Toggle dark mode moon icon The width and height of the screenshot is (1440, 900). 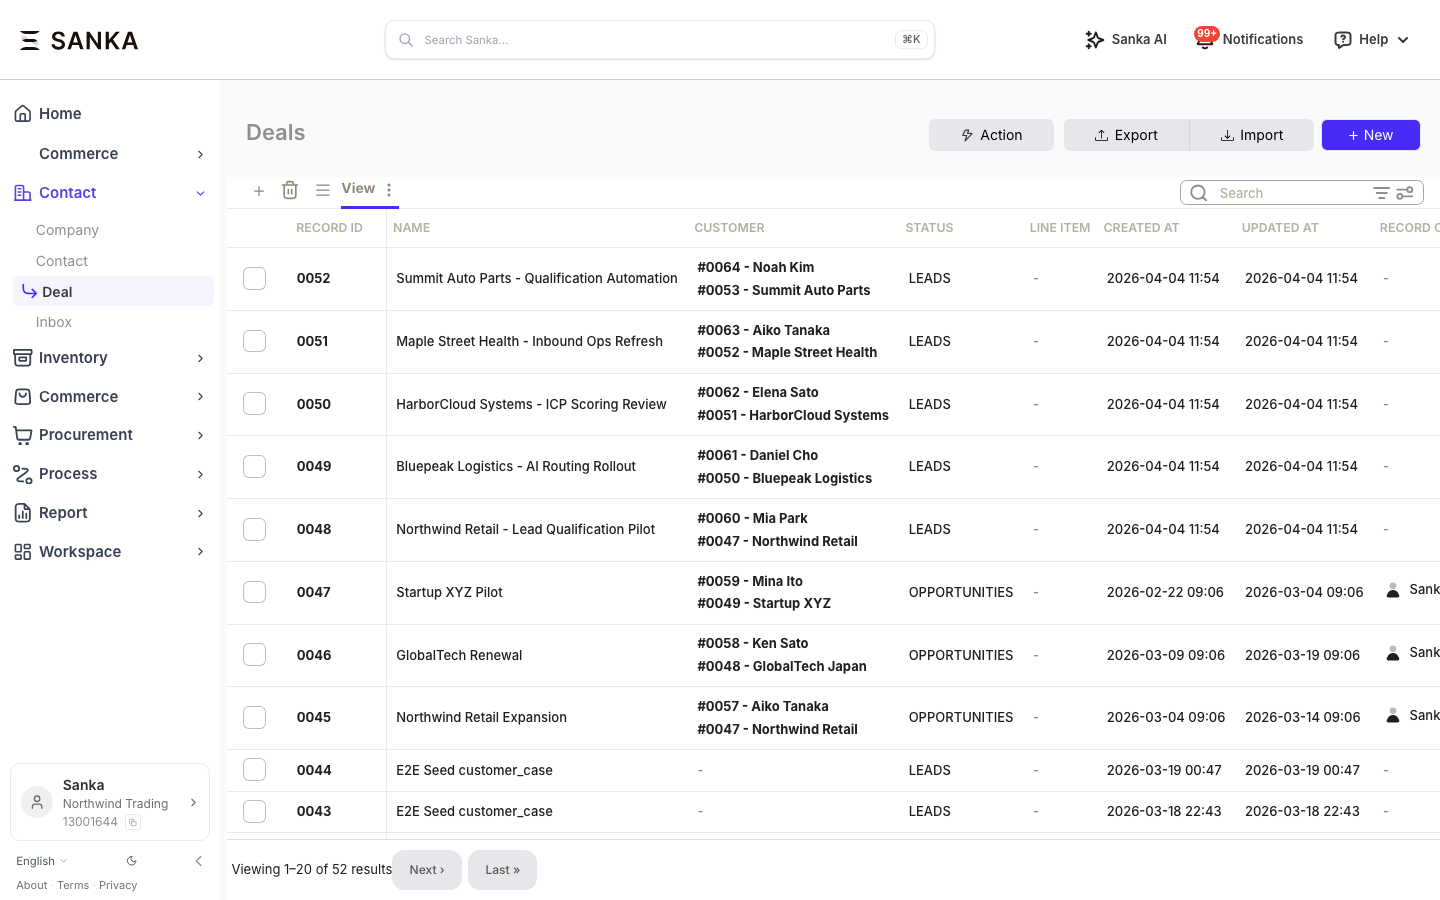(132, 861)
